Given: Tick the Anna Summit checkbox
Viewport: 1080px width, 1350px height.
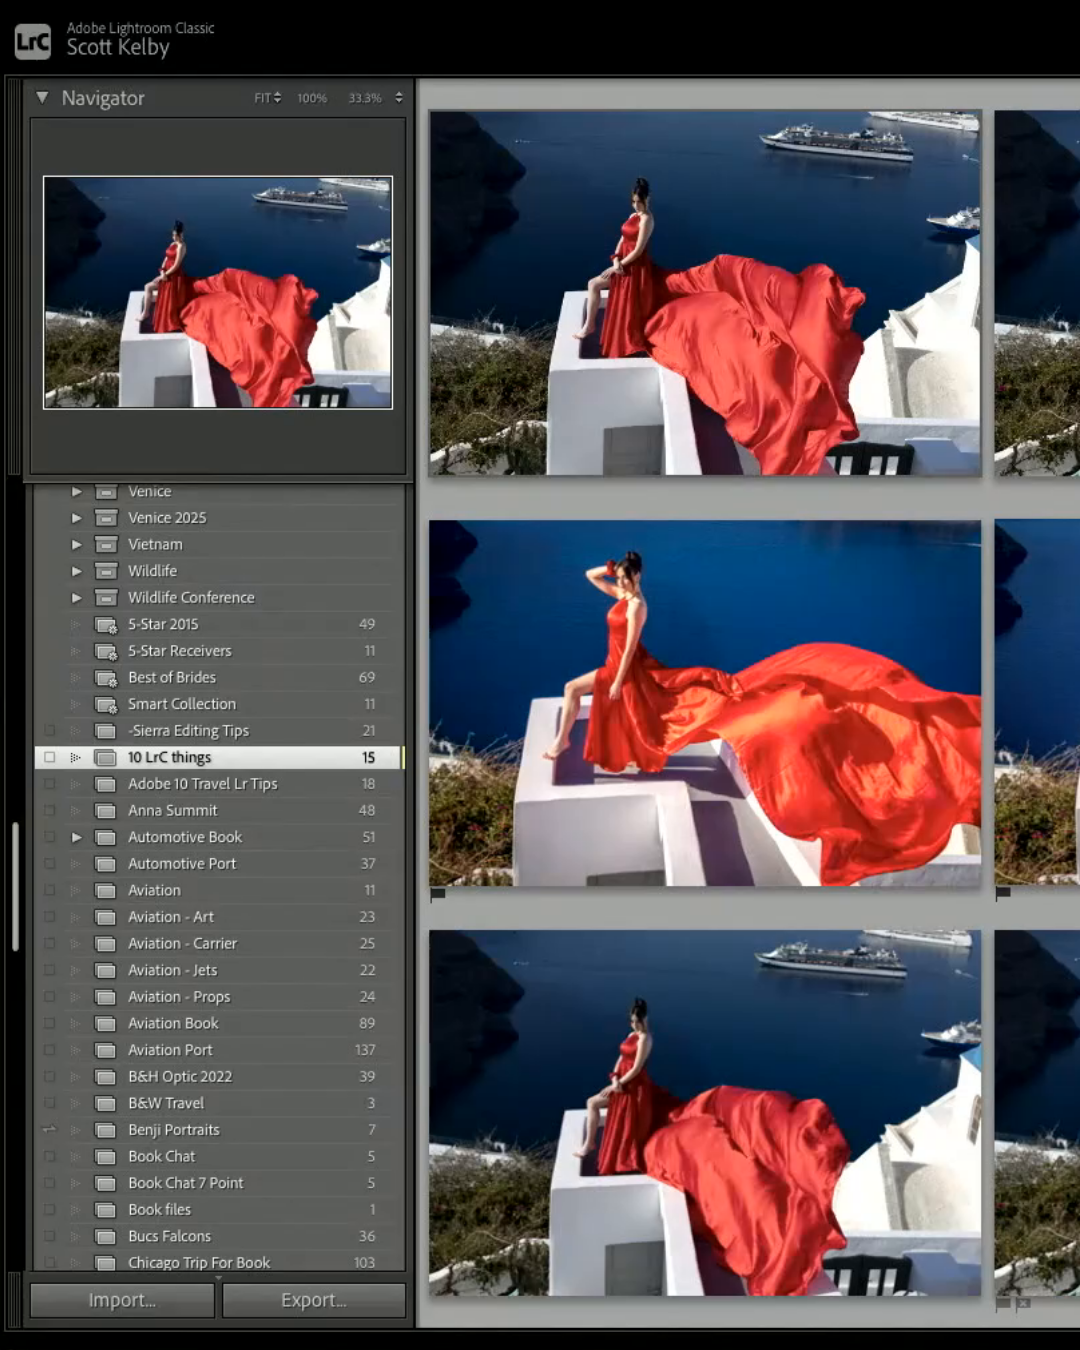Looking at the screenshot, I should [49, 811].
